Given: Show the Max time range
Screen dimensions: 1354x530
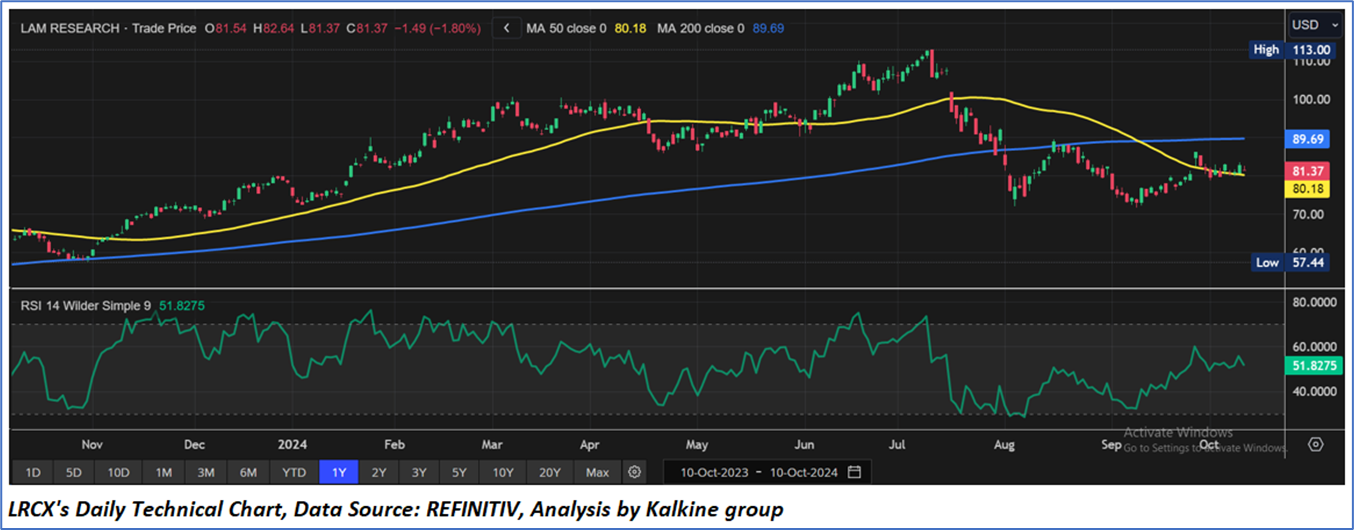Looking at the screenshot, I should (597, 471).
